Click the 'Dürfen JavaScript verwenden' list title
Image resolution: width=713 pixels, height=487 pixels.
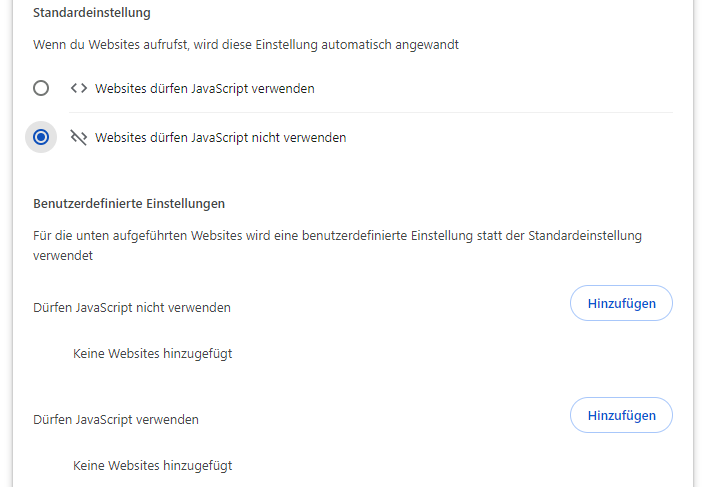(x=116, y=419)
